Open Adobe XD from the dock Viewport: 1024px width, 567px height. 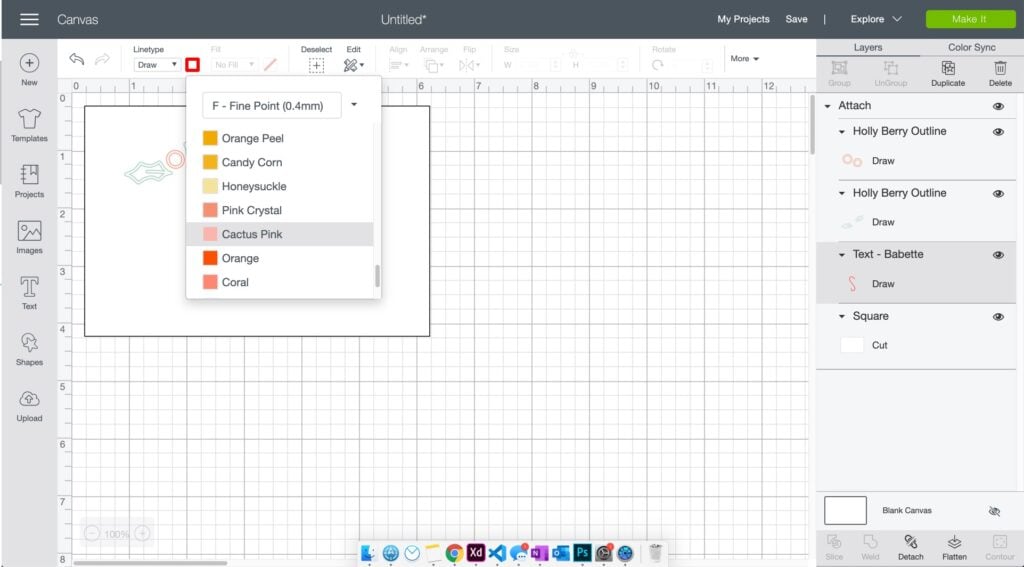point(475,553)
